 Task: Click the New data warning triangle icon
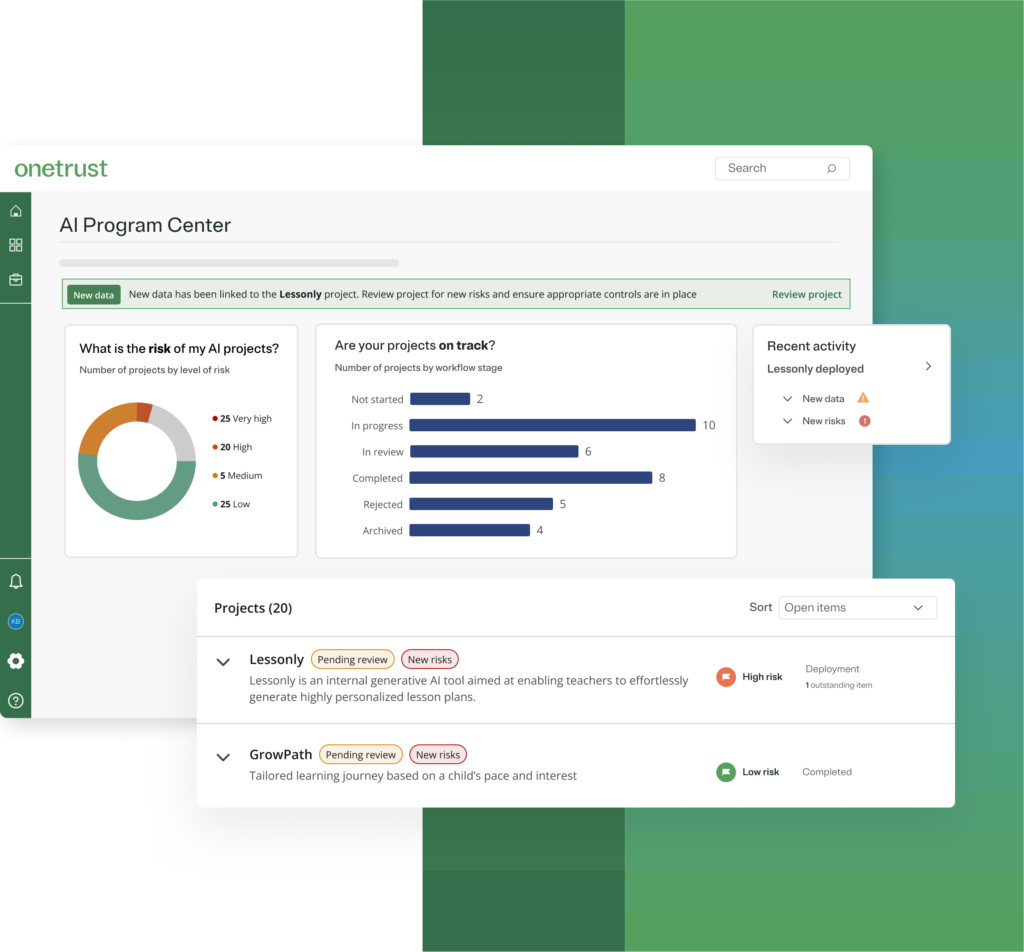coord(863,398)
